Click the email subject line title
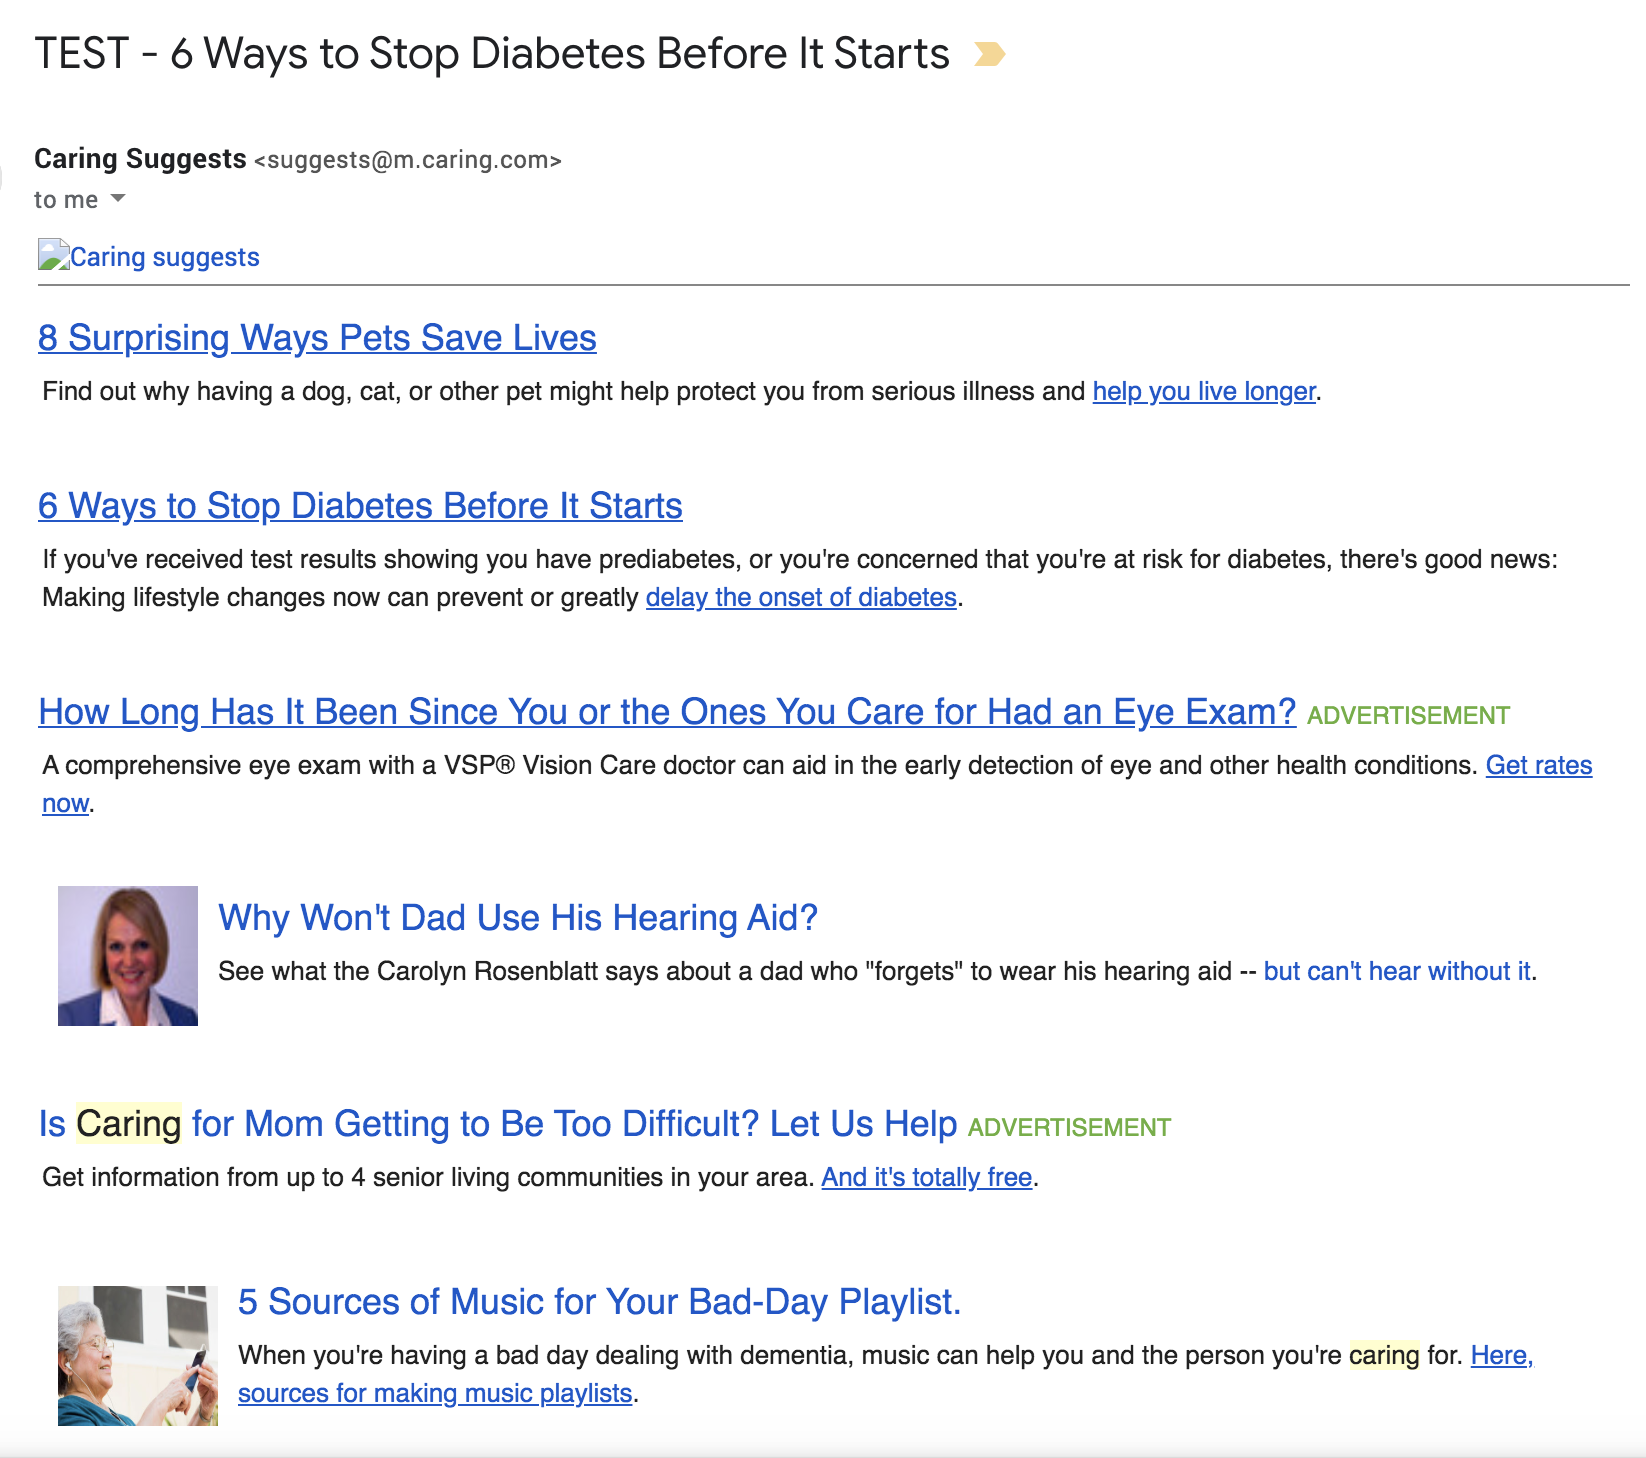 click(491, 54)
